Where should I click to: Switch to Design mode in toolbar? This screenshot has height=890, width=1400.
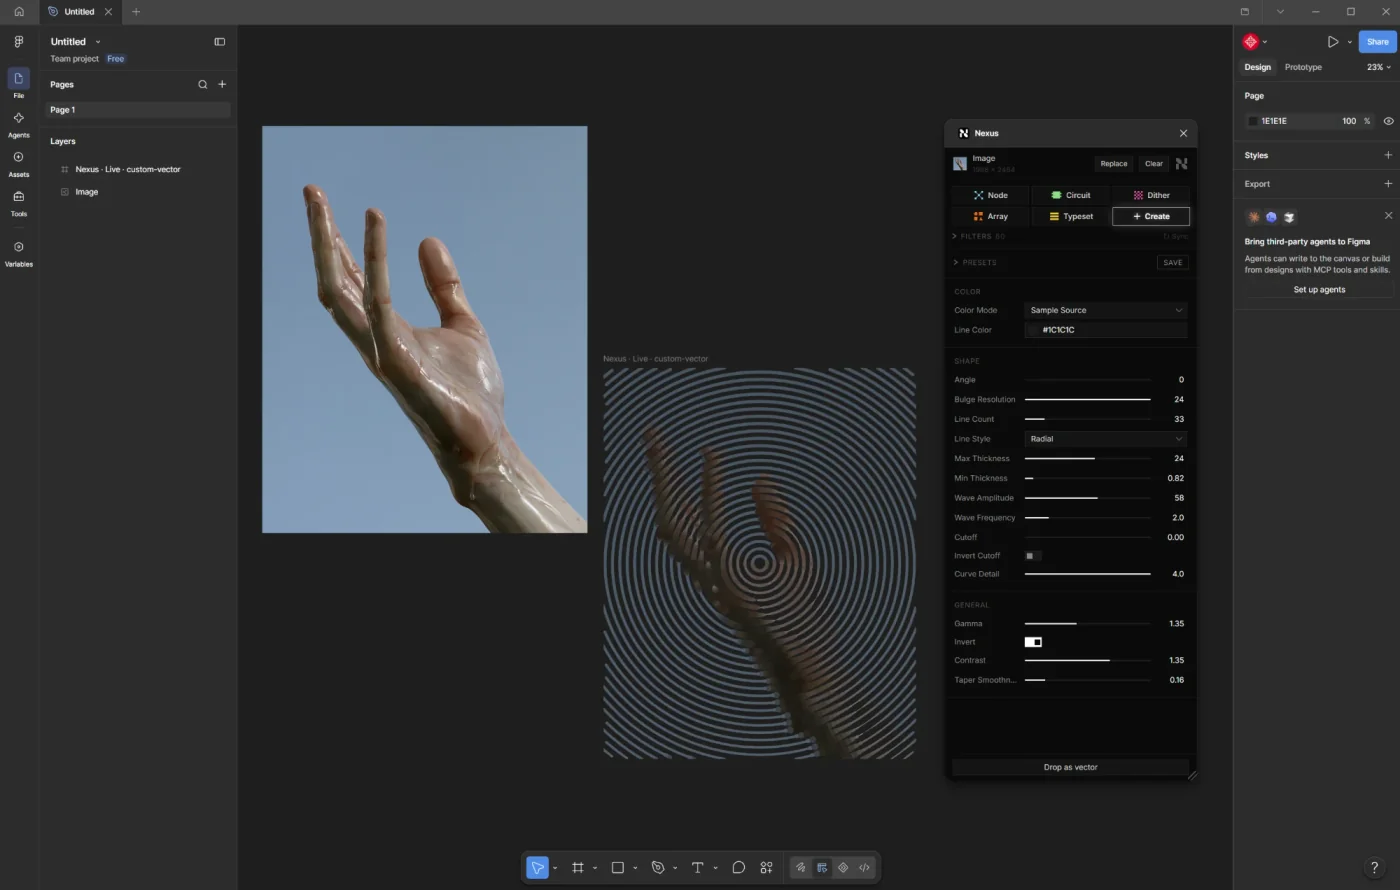[x=822, y=867]
